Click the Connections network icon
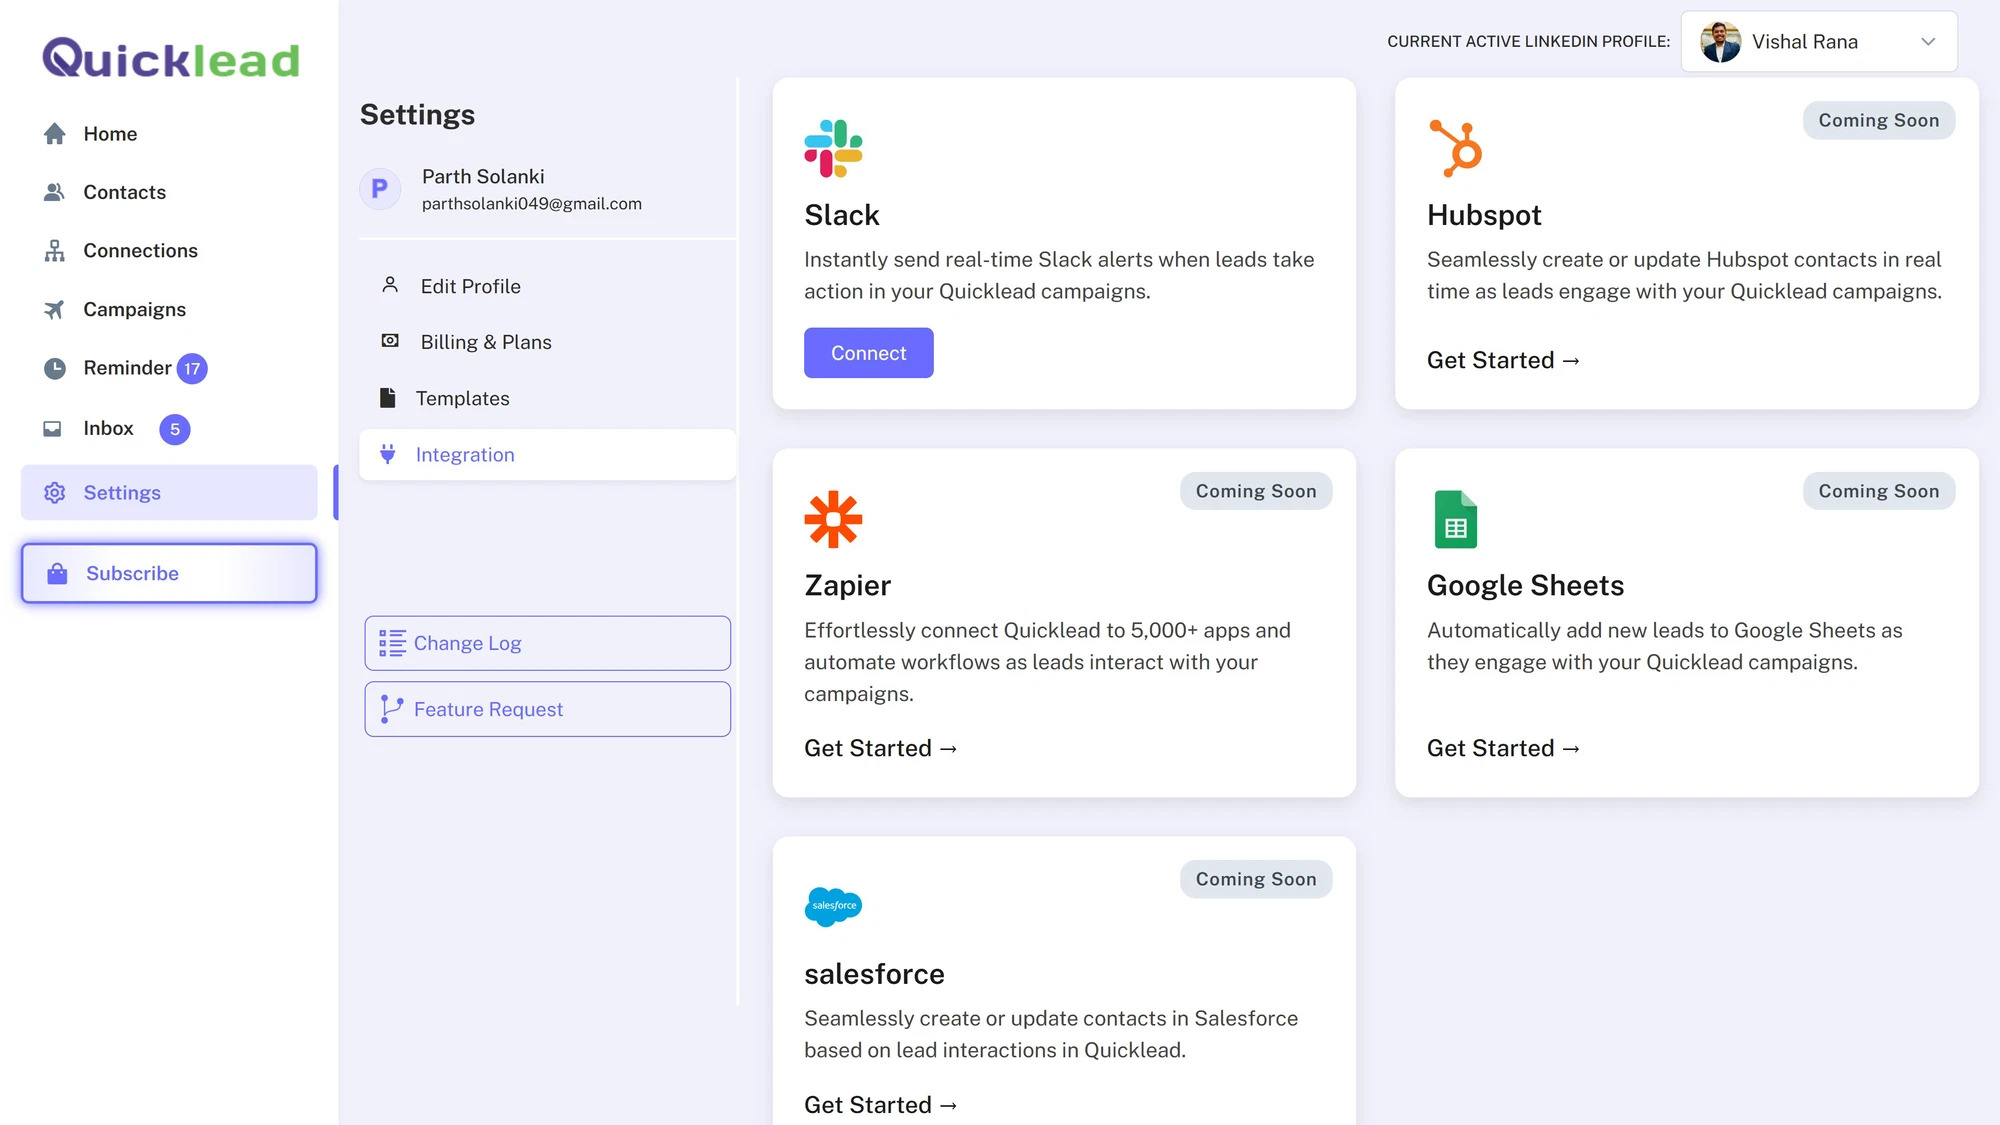 [x=54, y=251]
